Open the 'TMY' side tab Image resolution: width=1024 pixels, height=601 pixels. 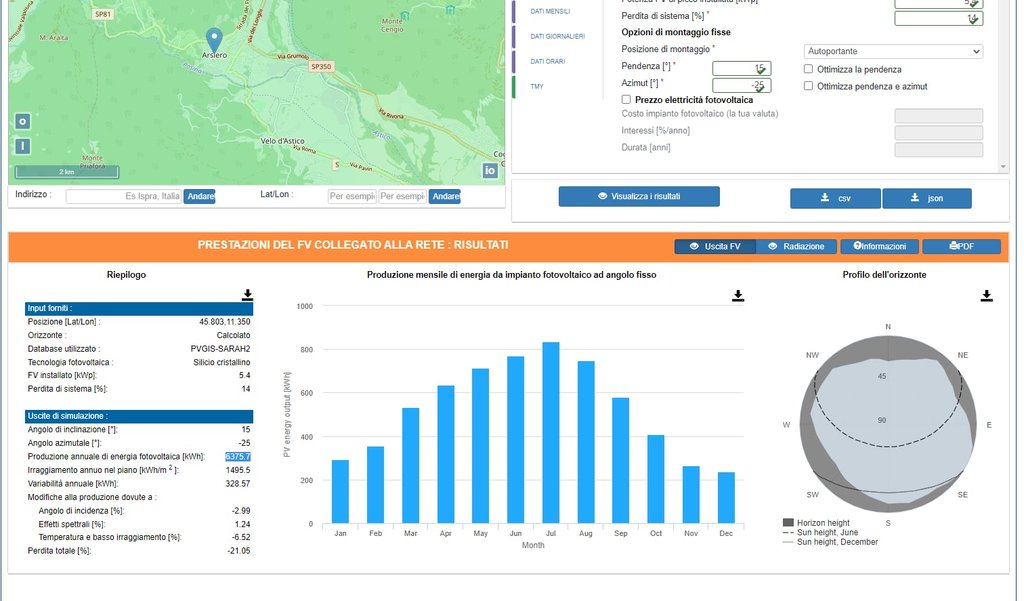click(537, 87)
